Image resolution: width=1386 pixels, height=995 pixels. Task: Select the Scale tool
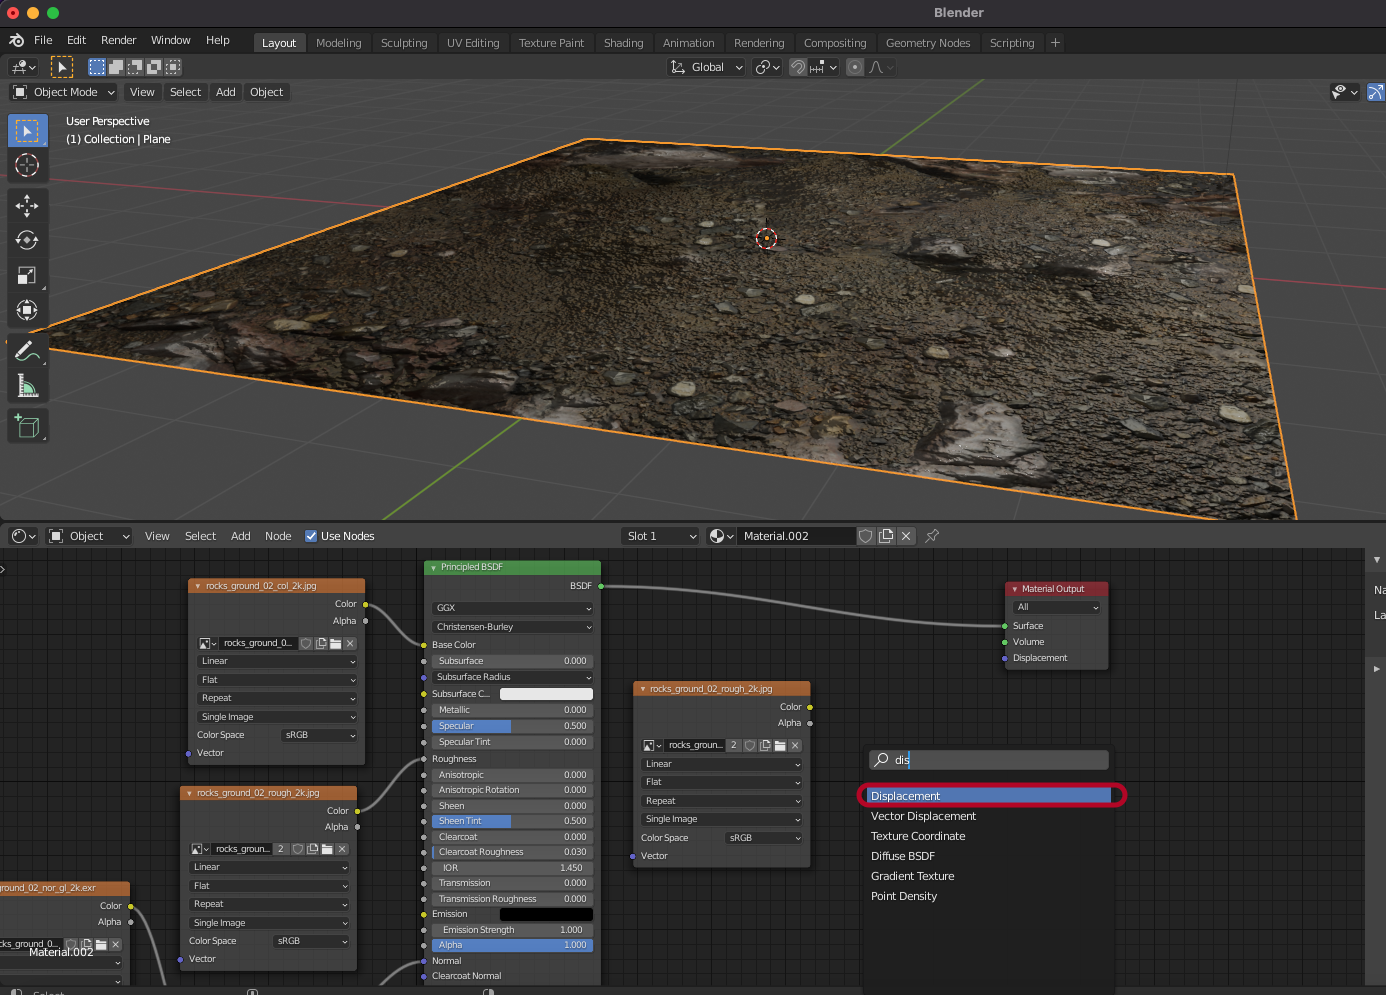click(x=27, y=276)
